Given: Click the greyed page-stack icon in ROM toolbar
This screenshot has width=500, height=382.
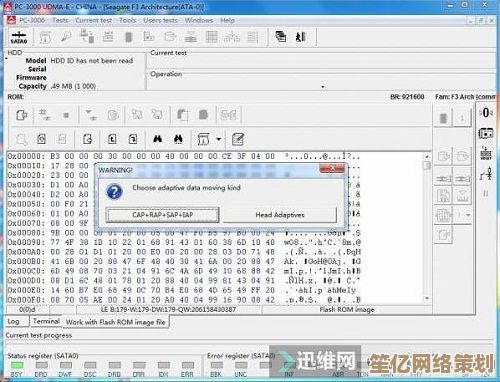Looking at the screenshot, I should [x=182, y=115].
